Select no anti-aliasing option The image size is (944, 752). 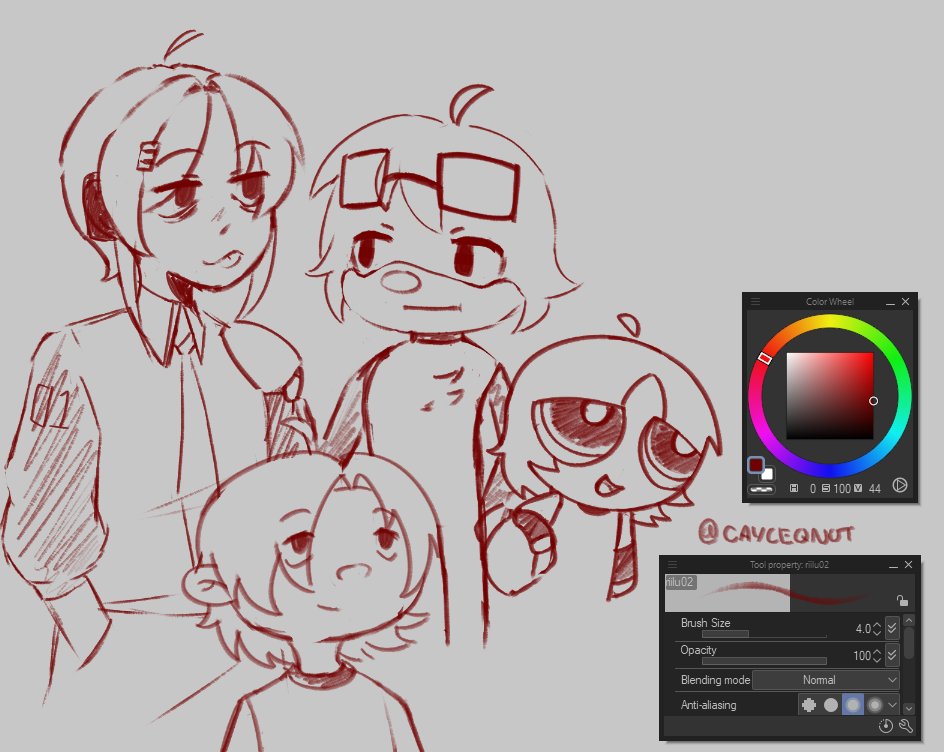click(809, 704)
